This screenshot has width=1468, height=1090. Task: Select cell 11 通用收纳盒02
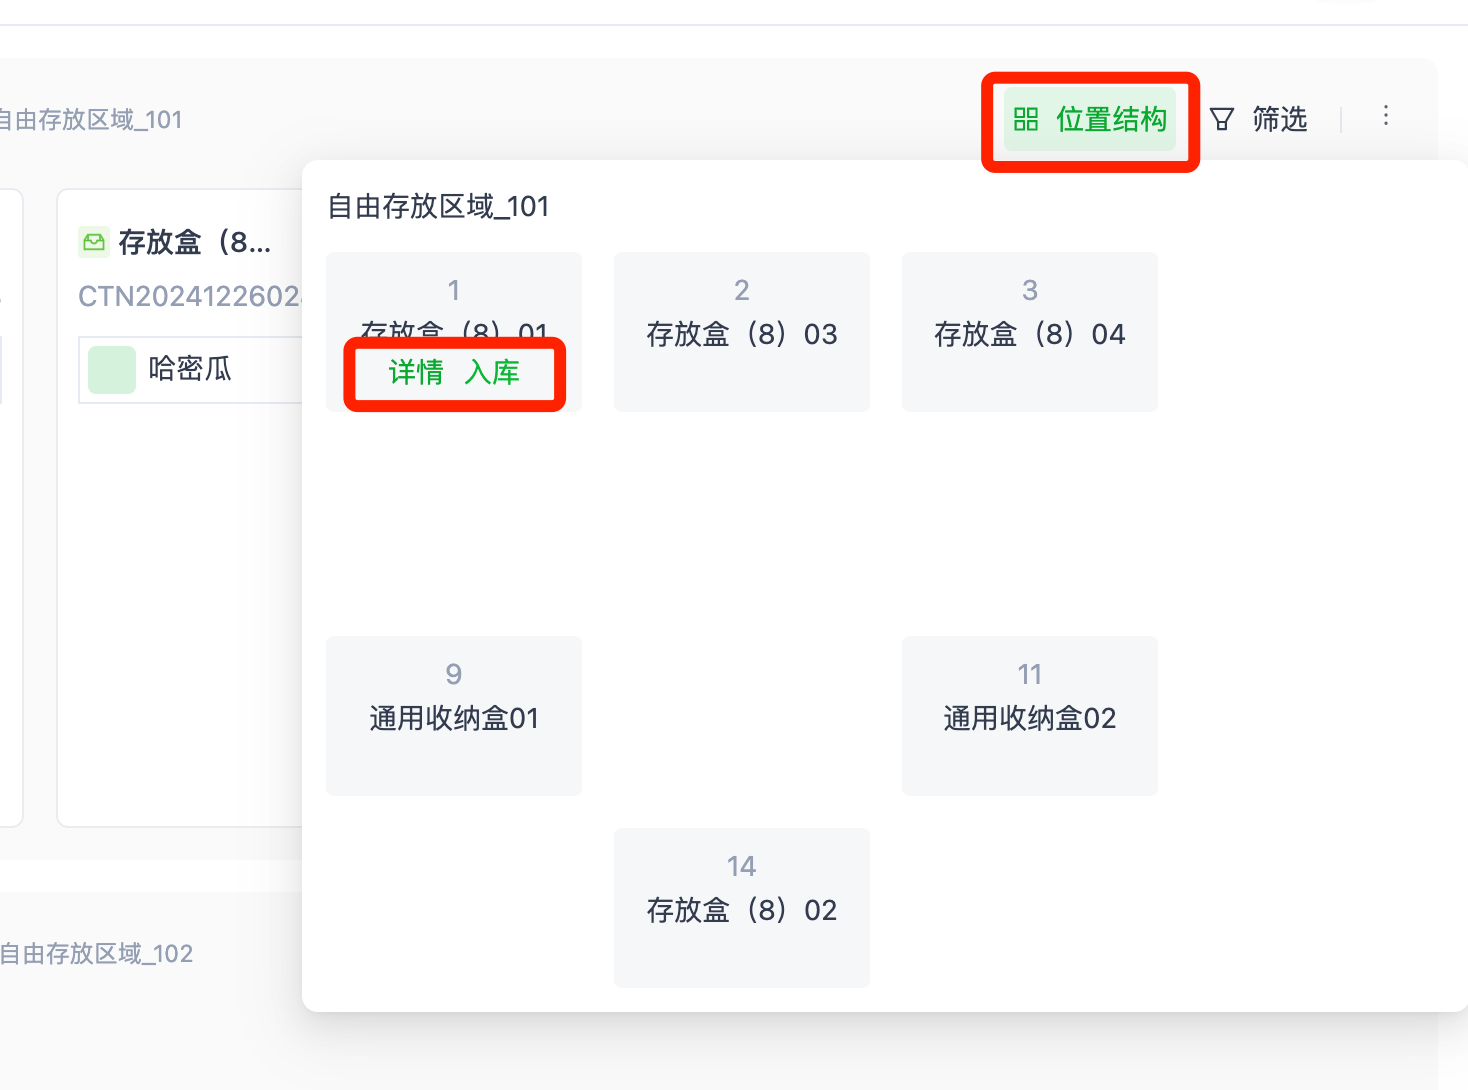point(1029,715)
